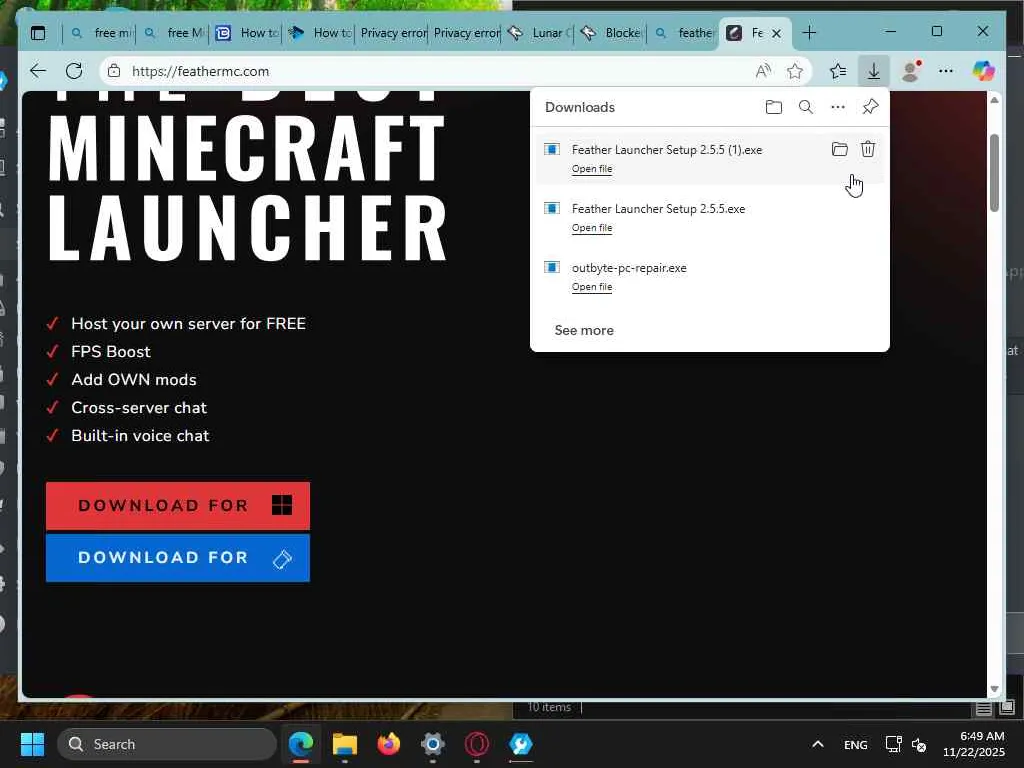Delete Feather Launcher Setup 2.5.5 (1).exe download
Screen dimensions: 1024x768
[x=867, y=150]
